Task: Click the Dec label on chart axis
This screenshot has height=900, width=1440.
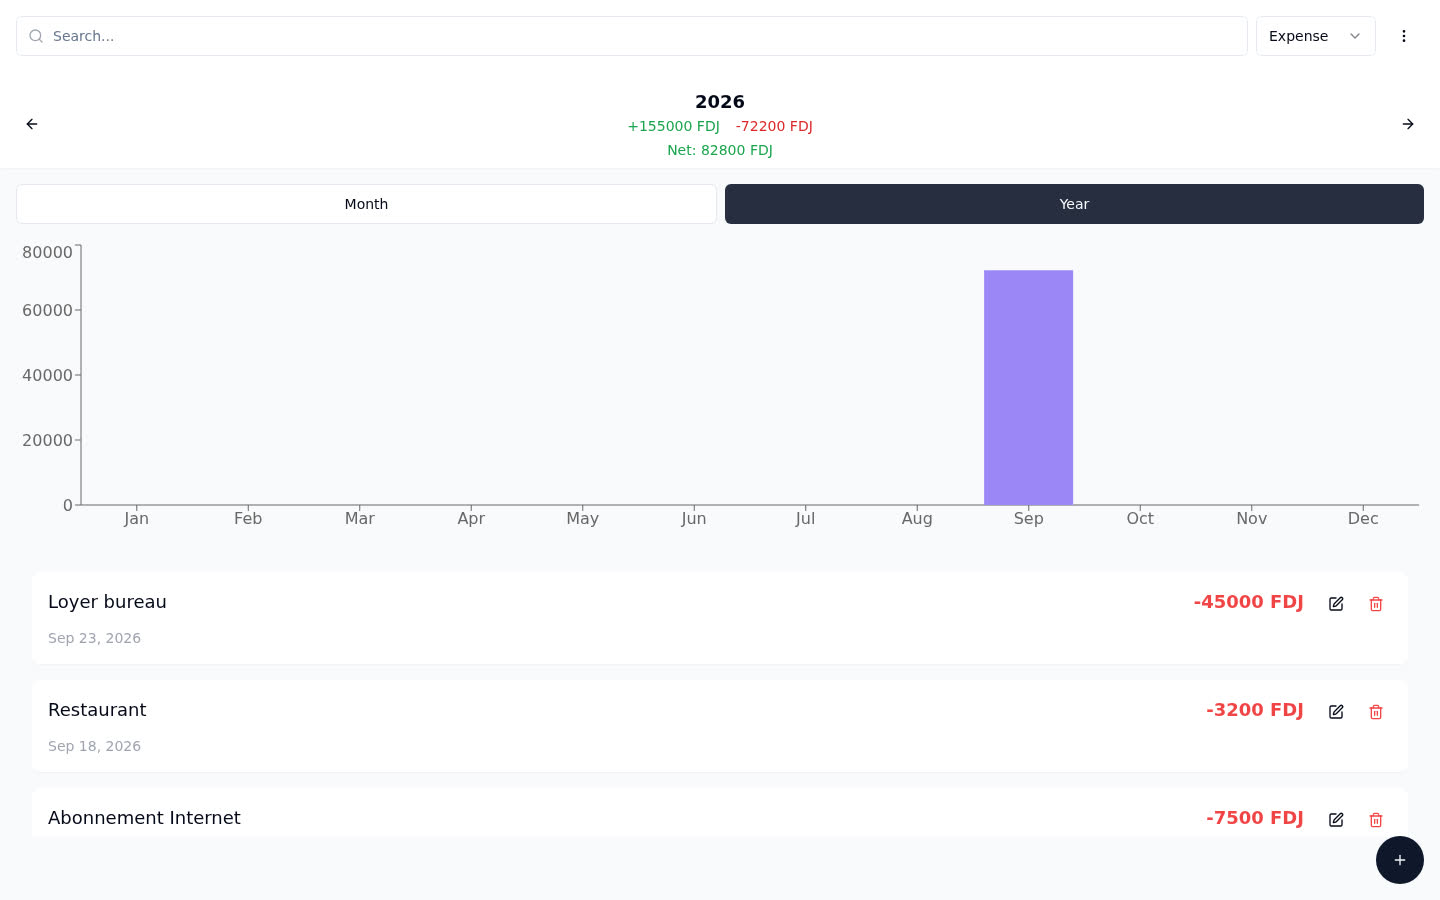Action: point(1363,518)
